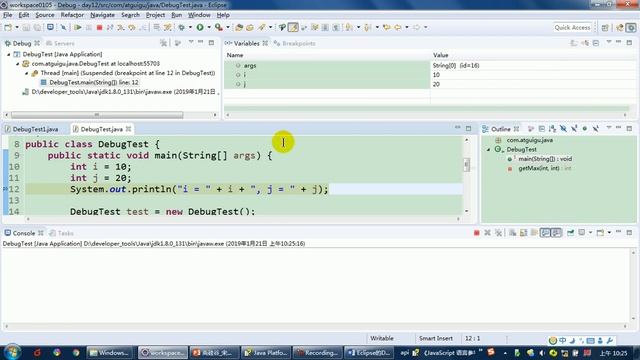Click Last Edit Location toolbar icon
The image size is (640, 360).
click(x=387, y=27)
